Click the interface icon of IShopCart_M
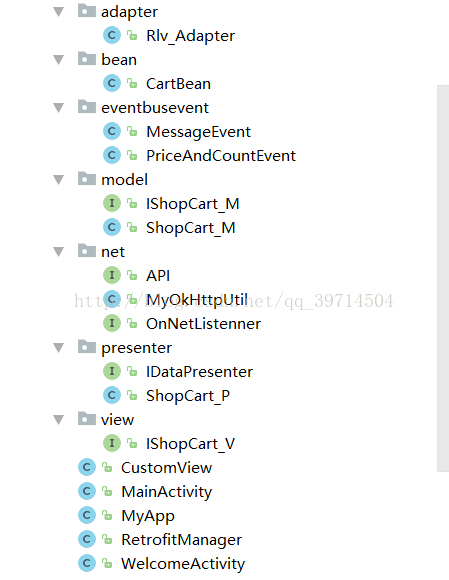Viewport: 449px width, 580px height. tap(112, 203)
